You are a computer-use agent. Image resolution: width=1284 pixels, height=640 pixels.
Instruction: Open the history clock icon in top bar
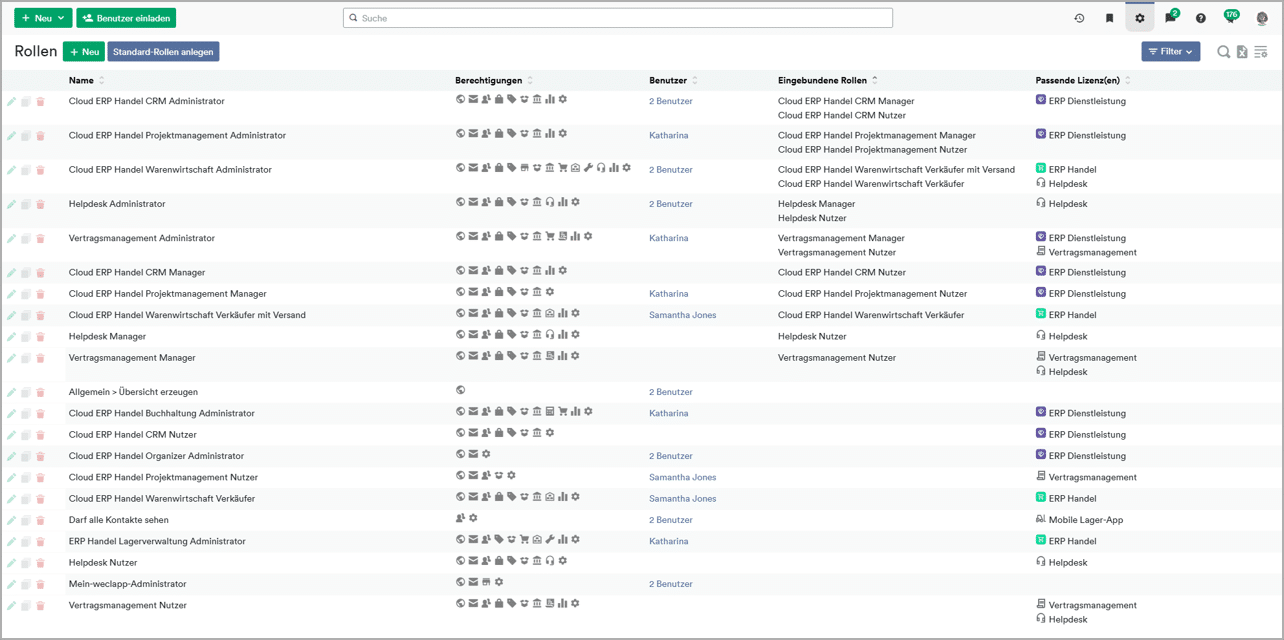pyautogui.click(x=1079, y=18)
